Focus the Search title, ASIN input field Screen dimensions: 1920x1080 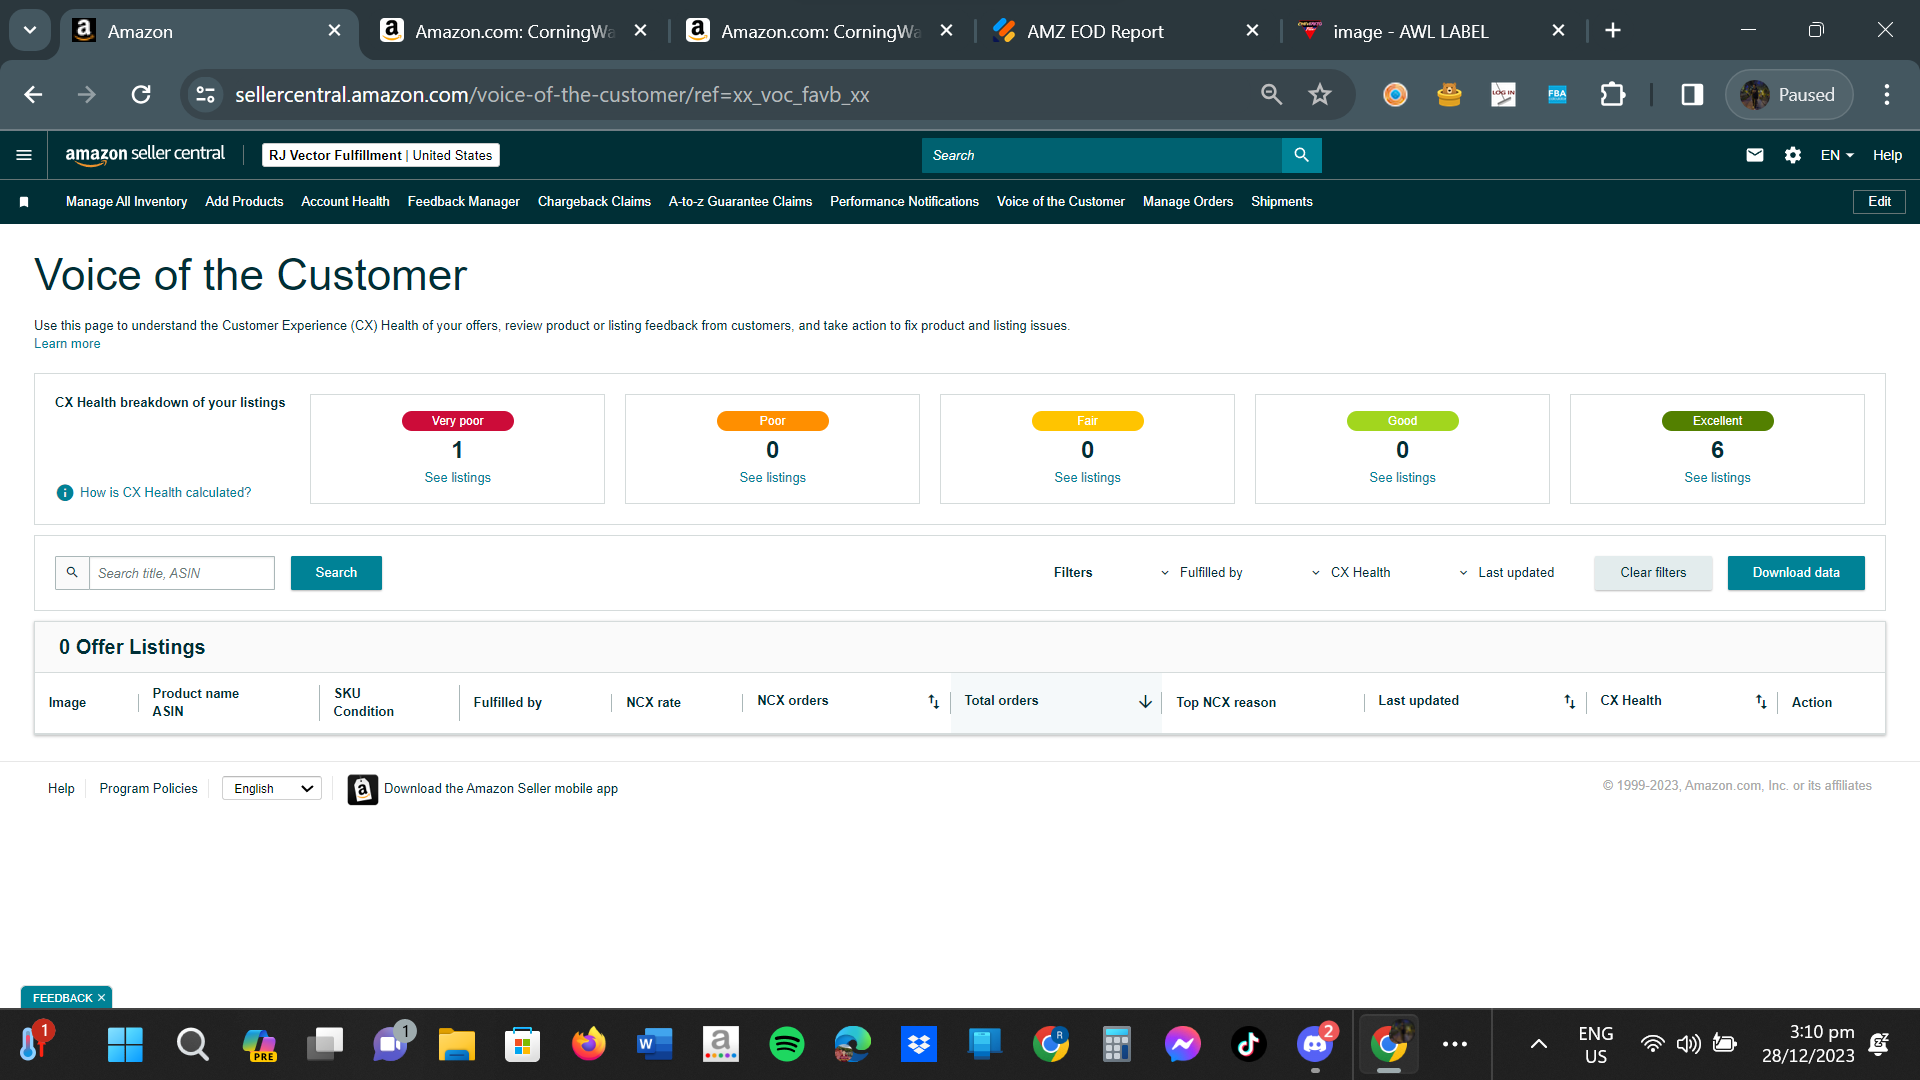(181, 573)
